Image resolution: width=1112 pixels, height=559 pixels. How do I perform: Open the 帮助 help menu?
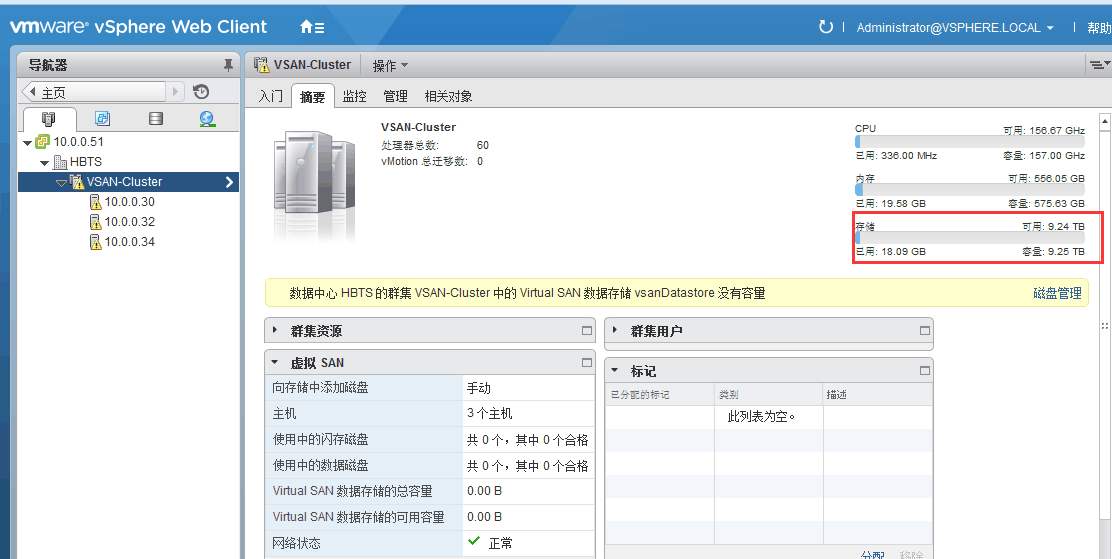[1099, 28]
